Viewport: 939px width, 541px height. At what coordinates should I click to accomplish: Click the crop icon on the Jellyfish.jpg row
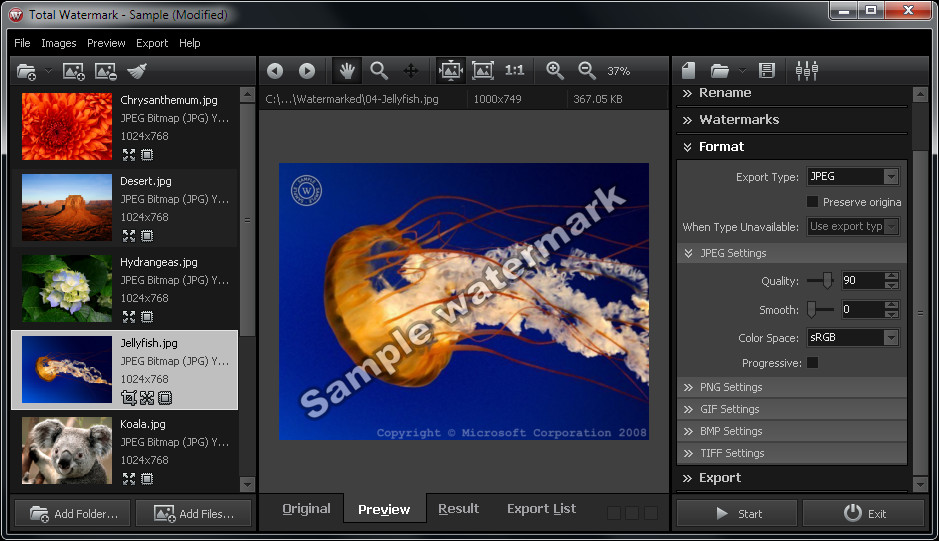(129, 397)
